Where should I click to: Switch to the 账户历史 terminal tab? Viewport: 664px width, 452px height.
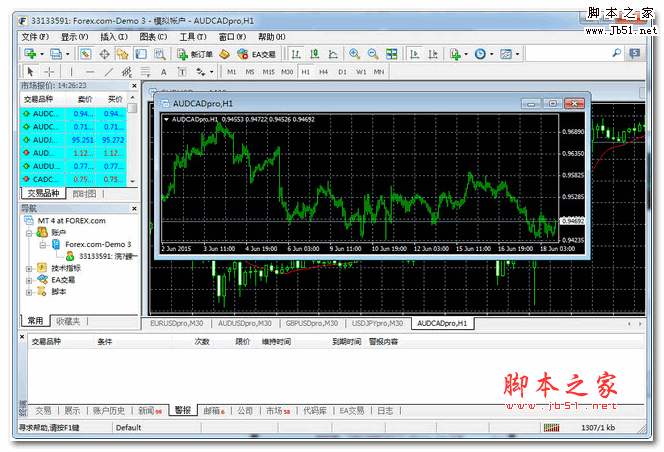[109, 410]
